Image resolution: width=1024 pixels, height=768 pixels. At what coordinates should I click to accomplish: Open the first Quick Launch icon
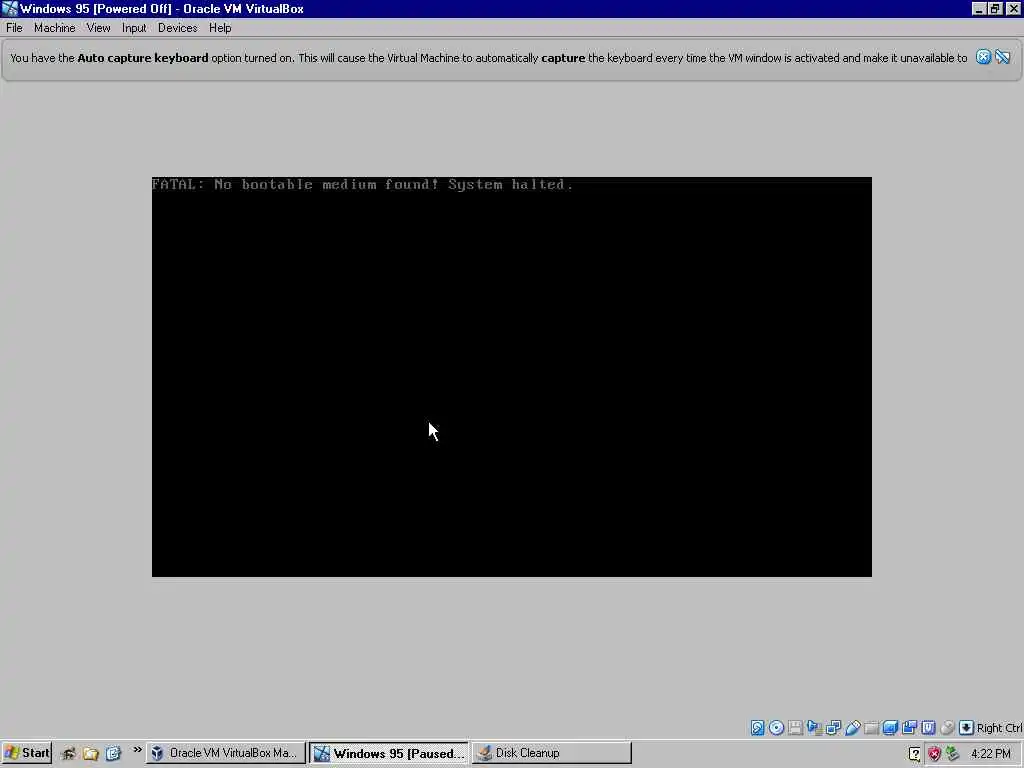[x=69, y=753]
